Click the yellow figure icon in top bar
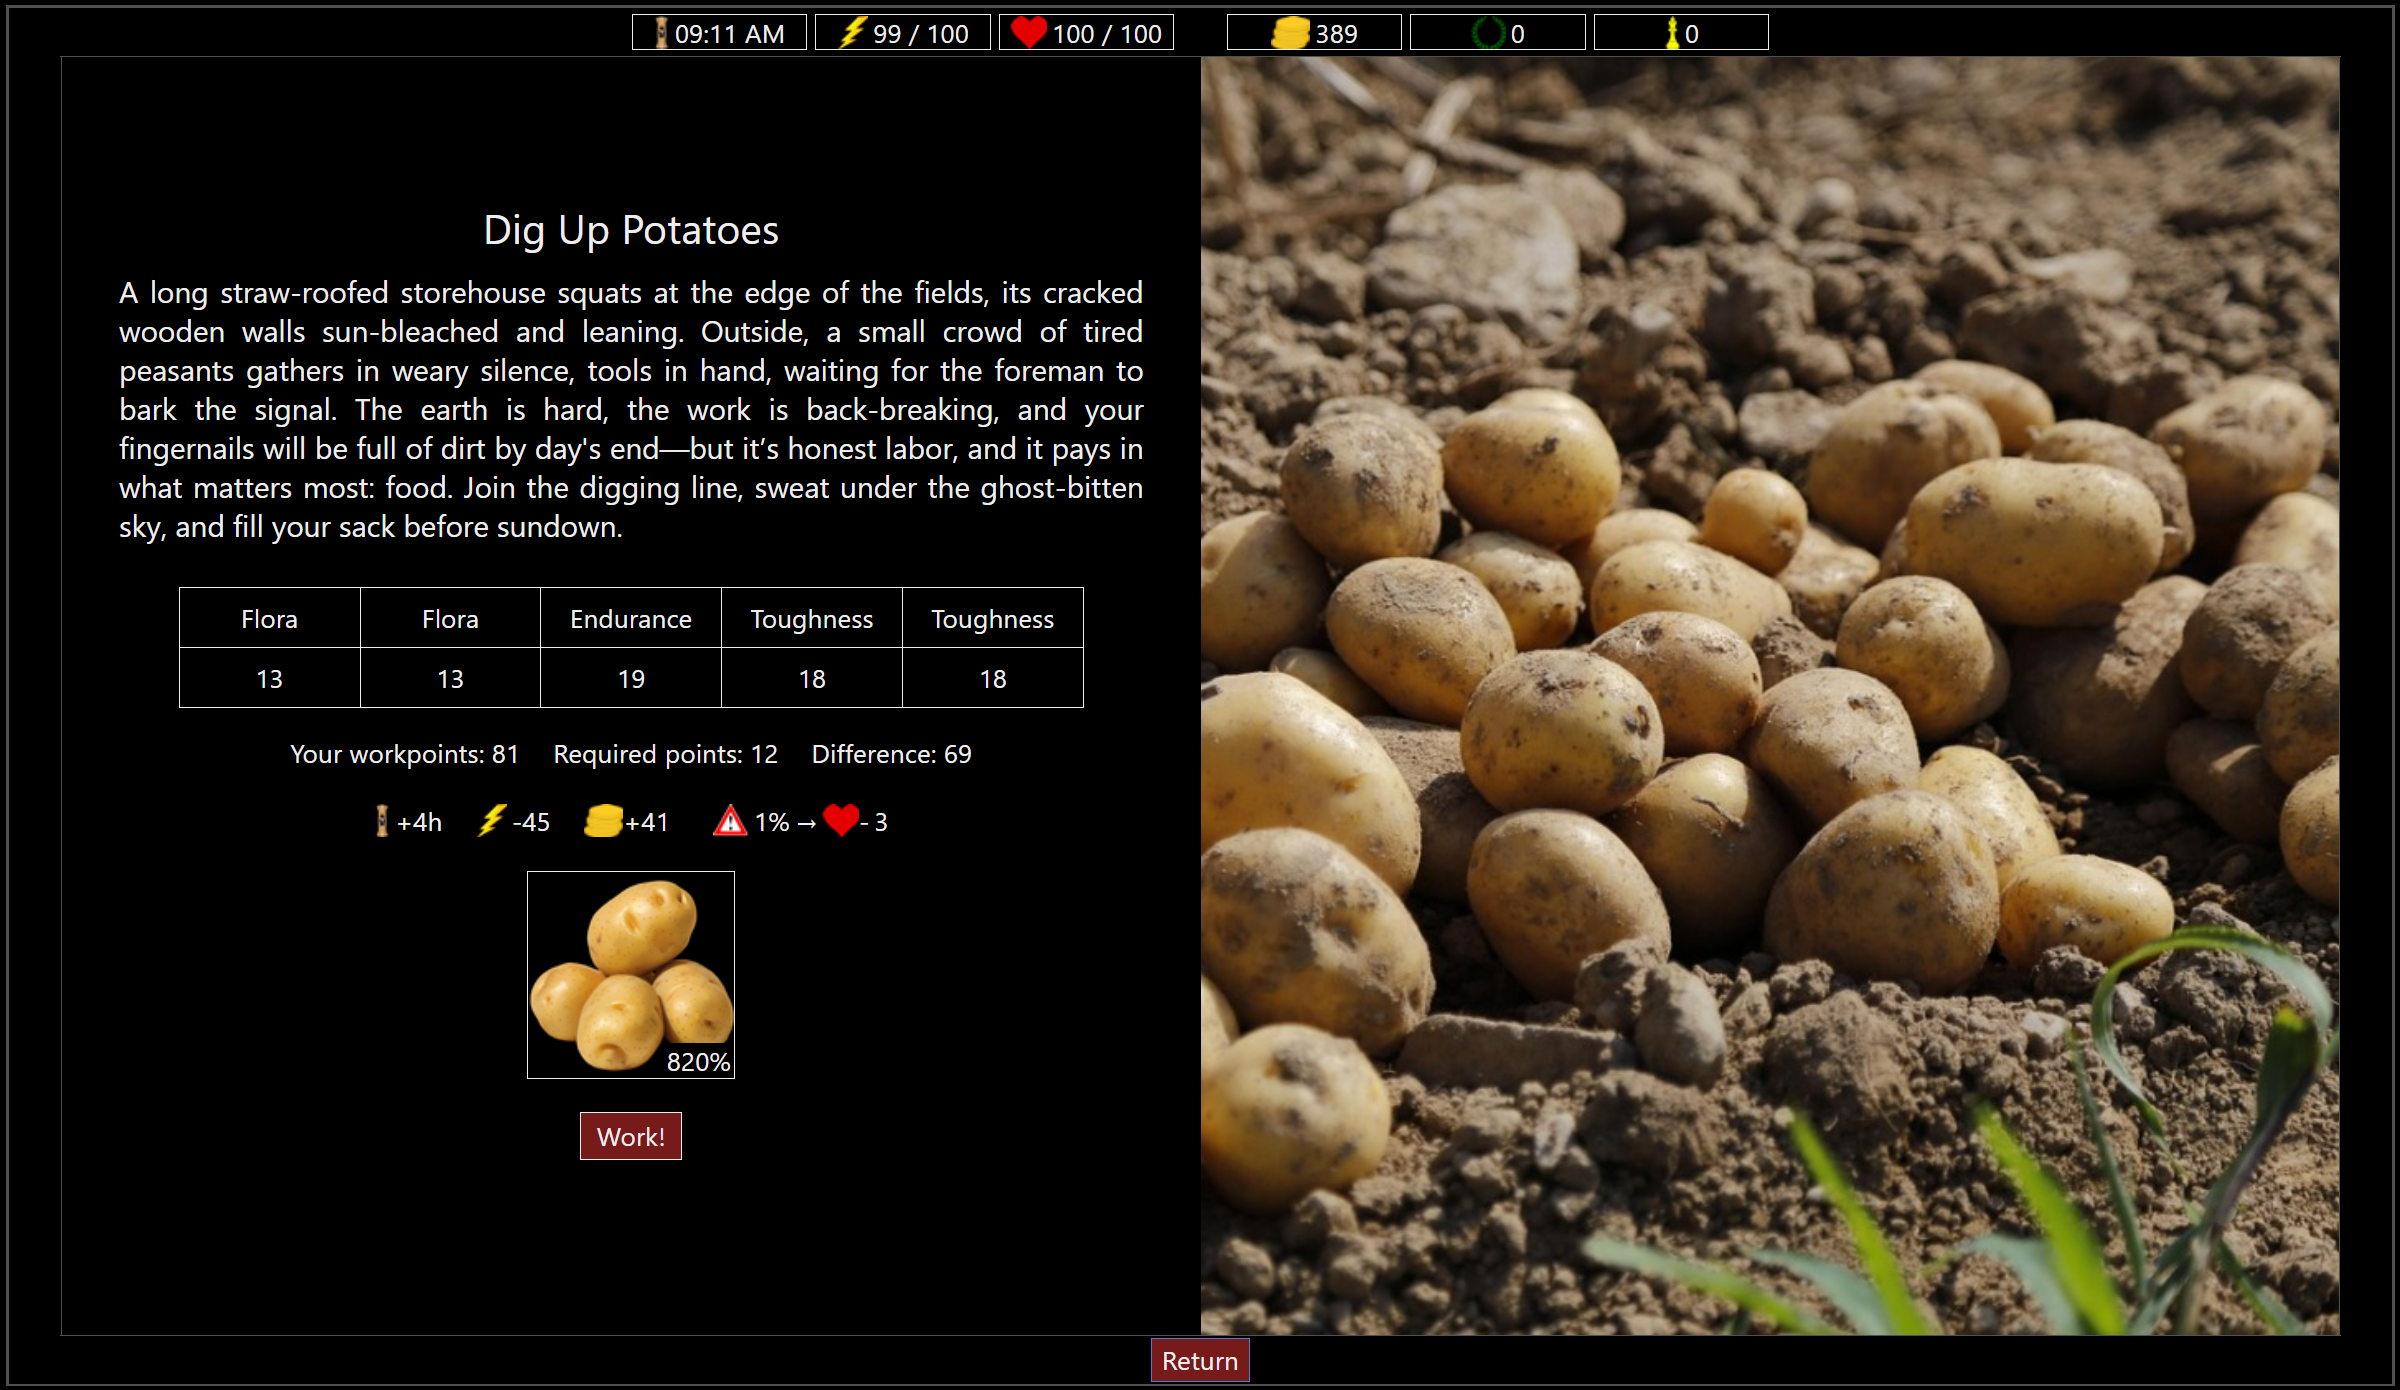 click(x=1672, y=33)
